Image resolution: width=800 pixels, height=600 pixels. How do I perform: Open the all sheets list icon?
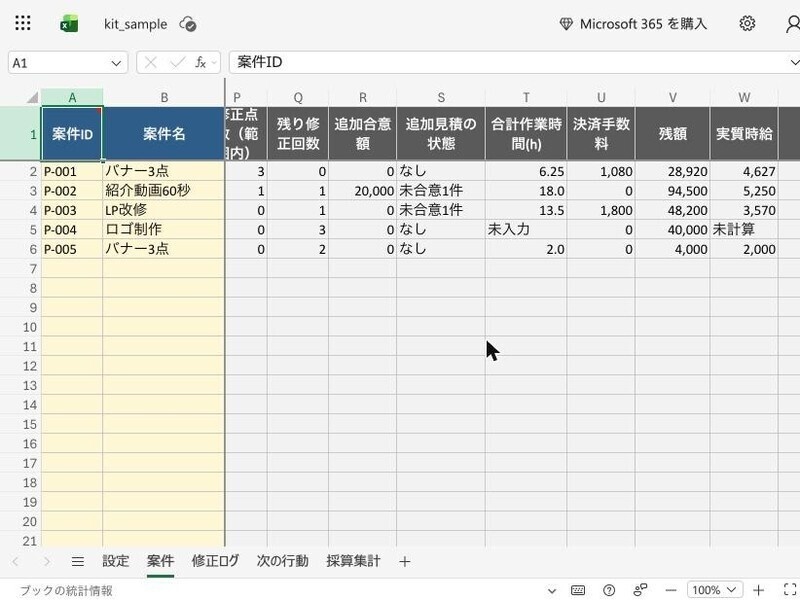click(78, 562)
